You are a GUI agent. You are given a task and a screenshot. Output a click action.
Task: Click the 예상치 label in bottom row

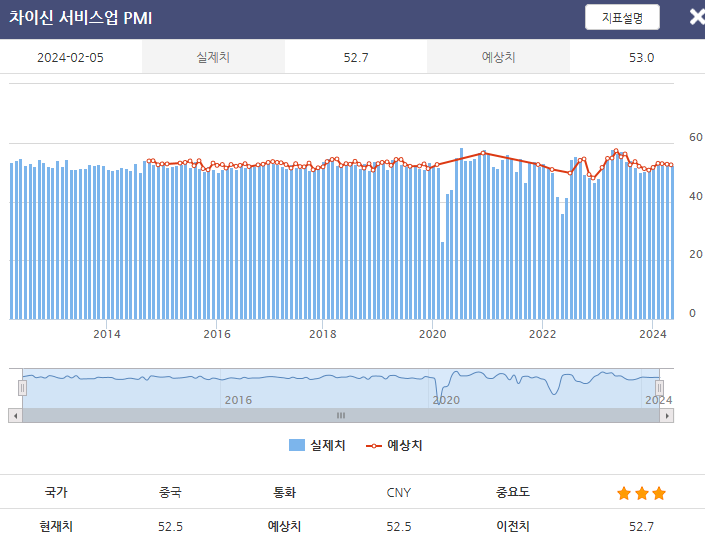pyautogui.click(x=284, y=526)
